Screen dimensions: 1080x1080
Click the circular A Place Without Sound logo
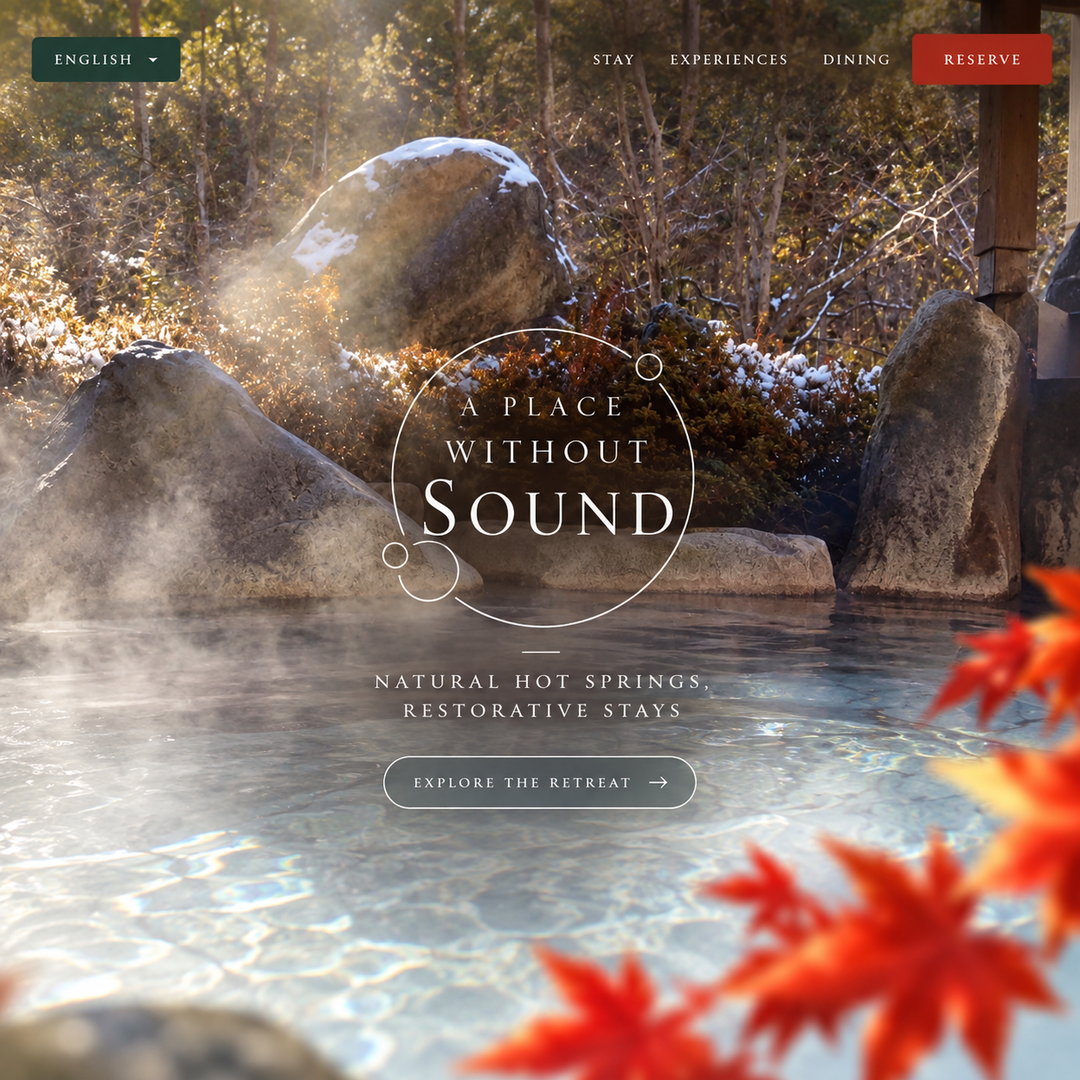(x=539, y=478)
